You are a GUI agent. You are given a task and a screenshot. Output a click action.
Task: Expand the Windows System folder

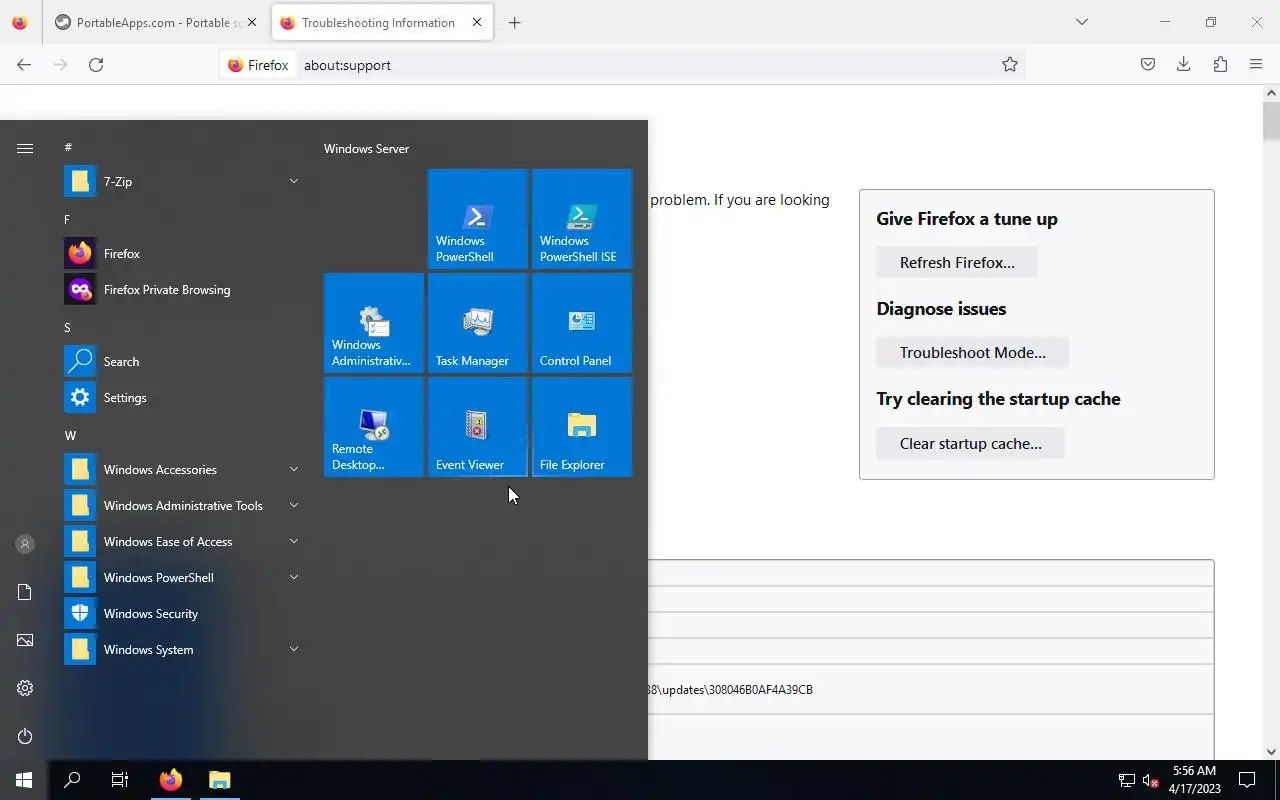185,650
